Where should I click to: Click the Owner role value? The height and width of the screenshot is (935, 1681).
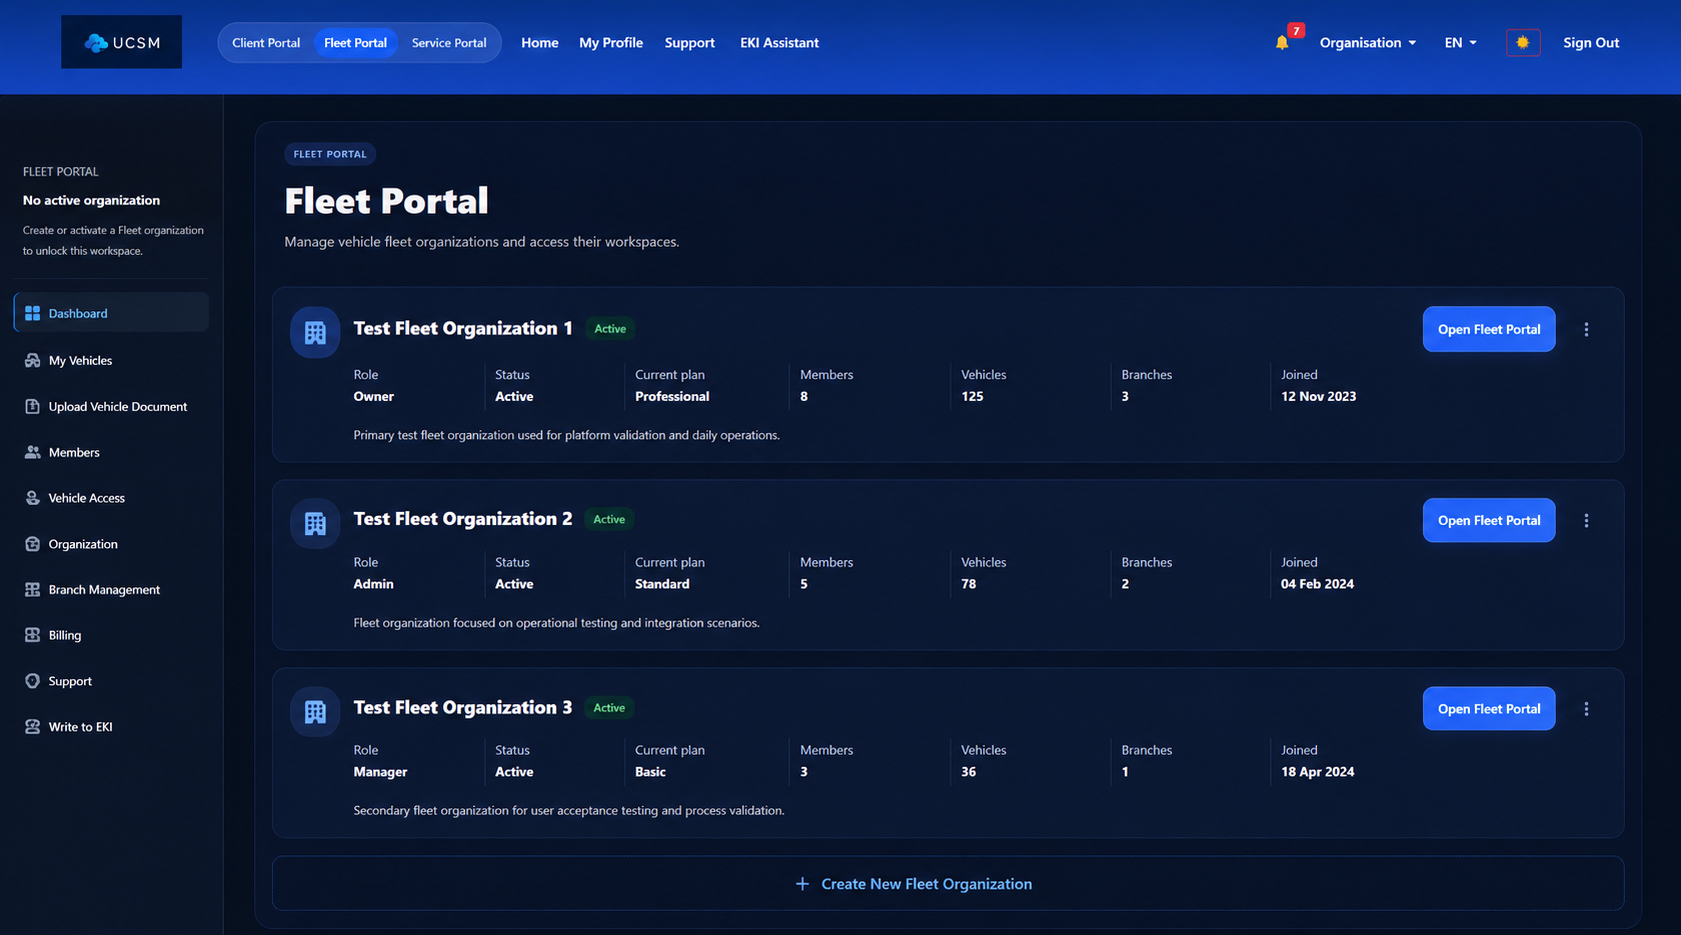click(x=373, y=397)
